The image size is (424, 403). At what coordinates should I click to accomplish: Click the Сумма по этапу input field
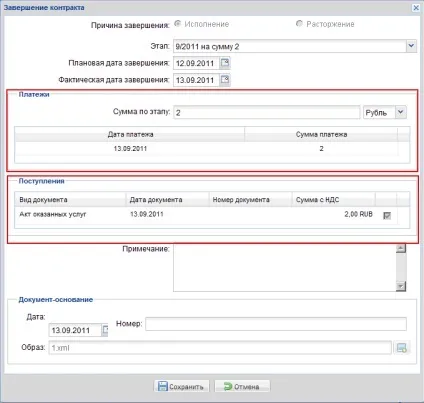click(x=267, y=112)
